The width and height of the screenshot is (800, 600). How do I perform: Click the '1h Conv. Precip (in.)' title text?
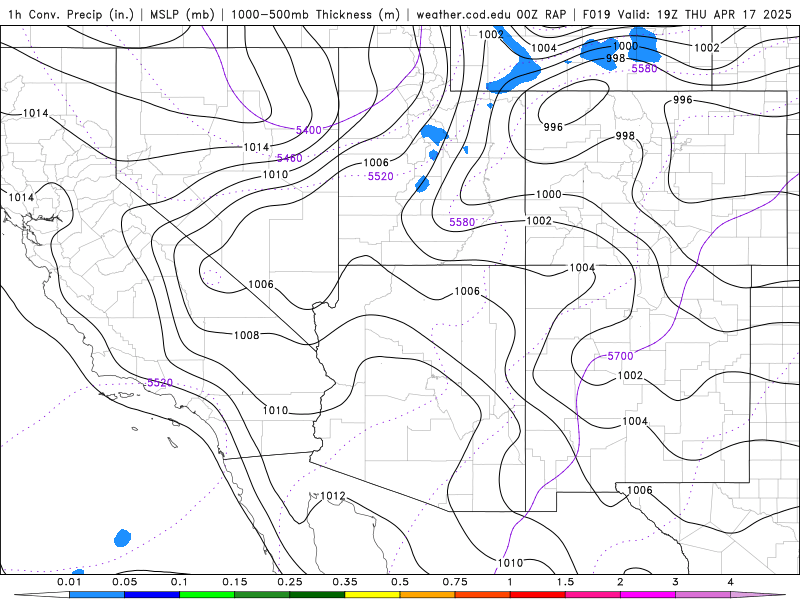pyautogui.click(x=70, y=14)
